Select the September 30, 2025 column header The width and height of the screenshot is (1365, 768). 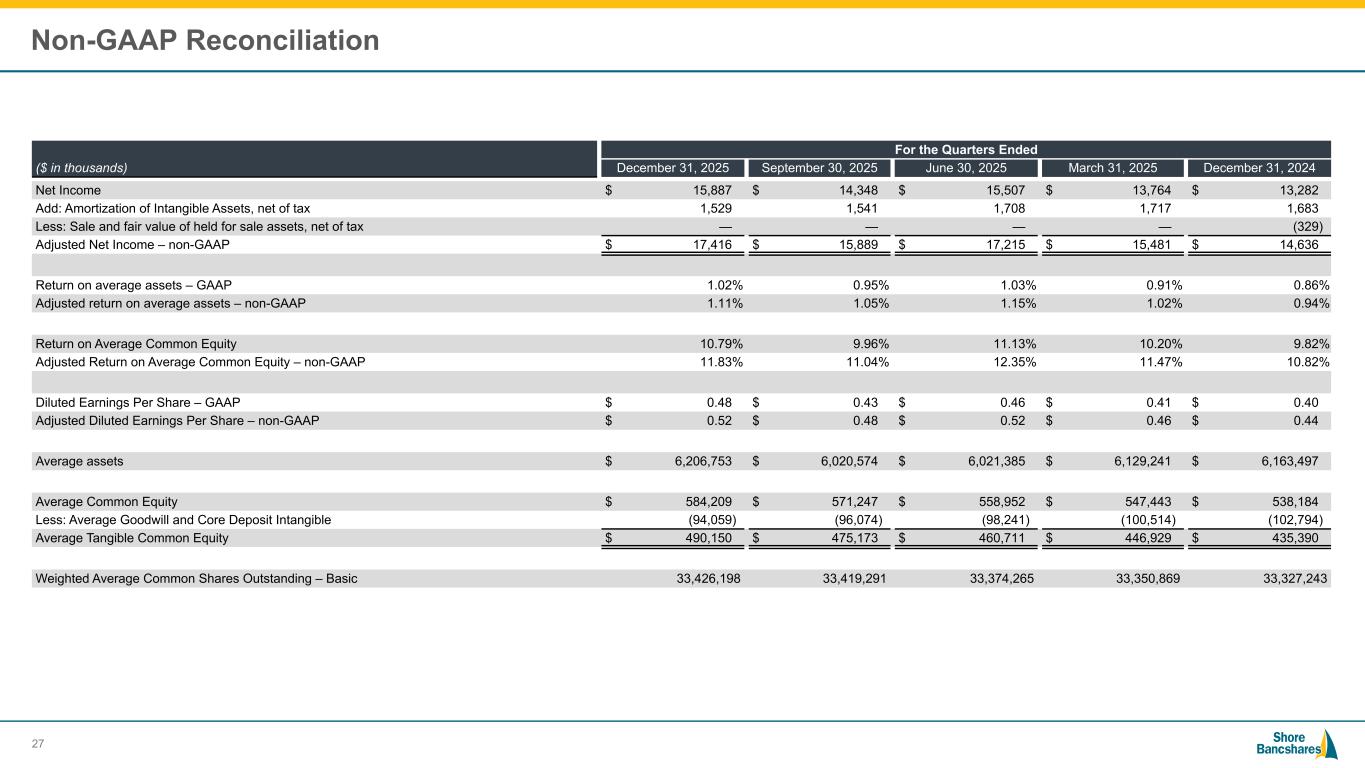(x=818, y=168)
